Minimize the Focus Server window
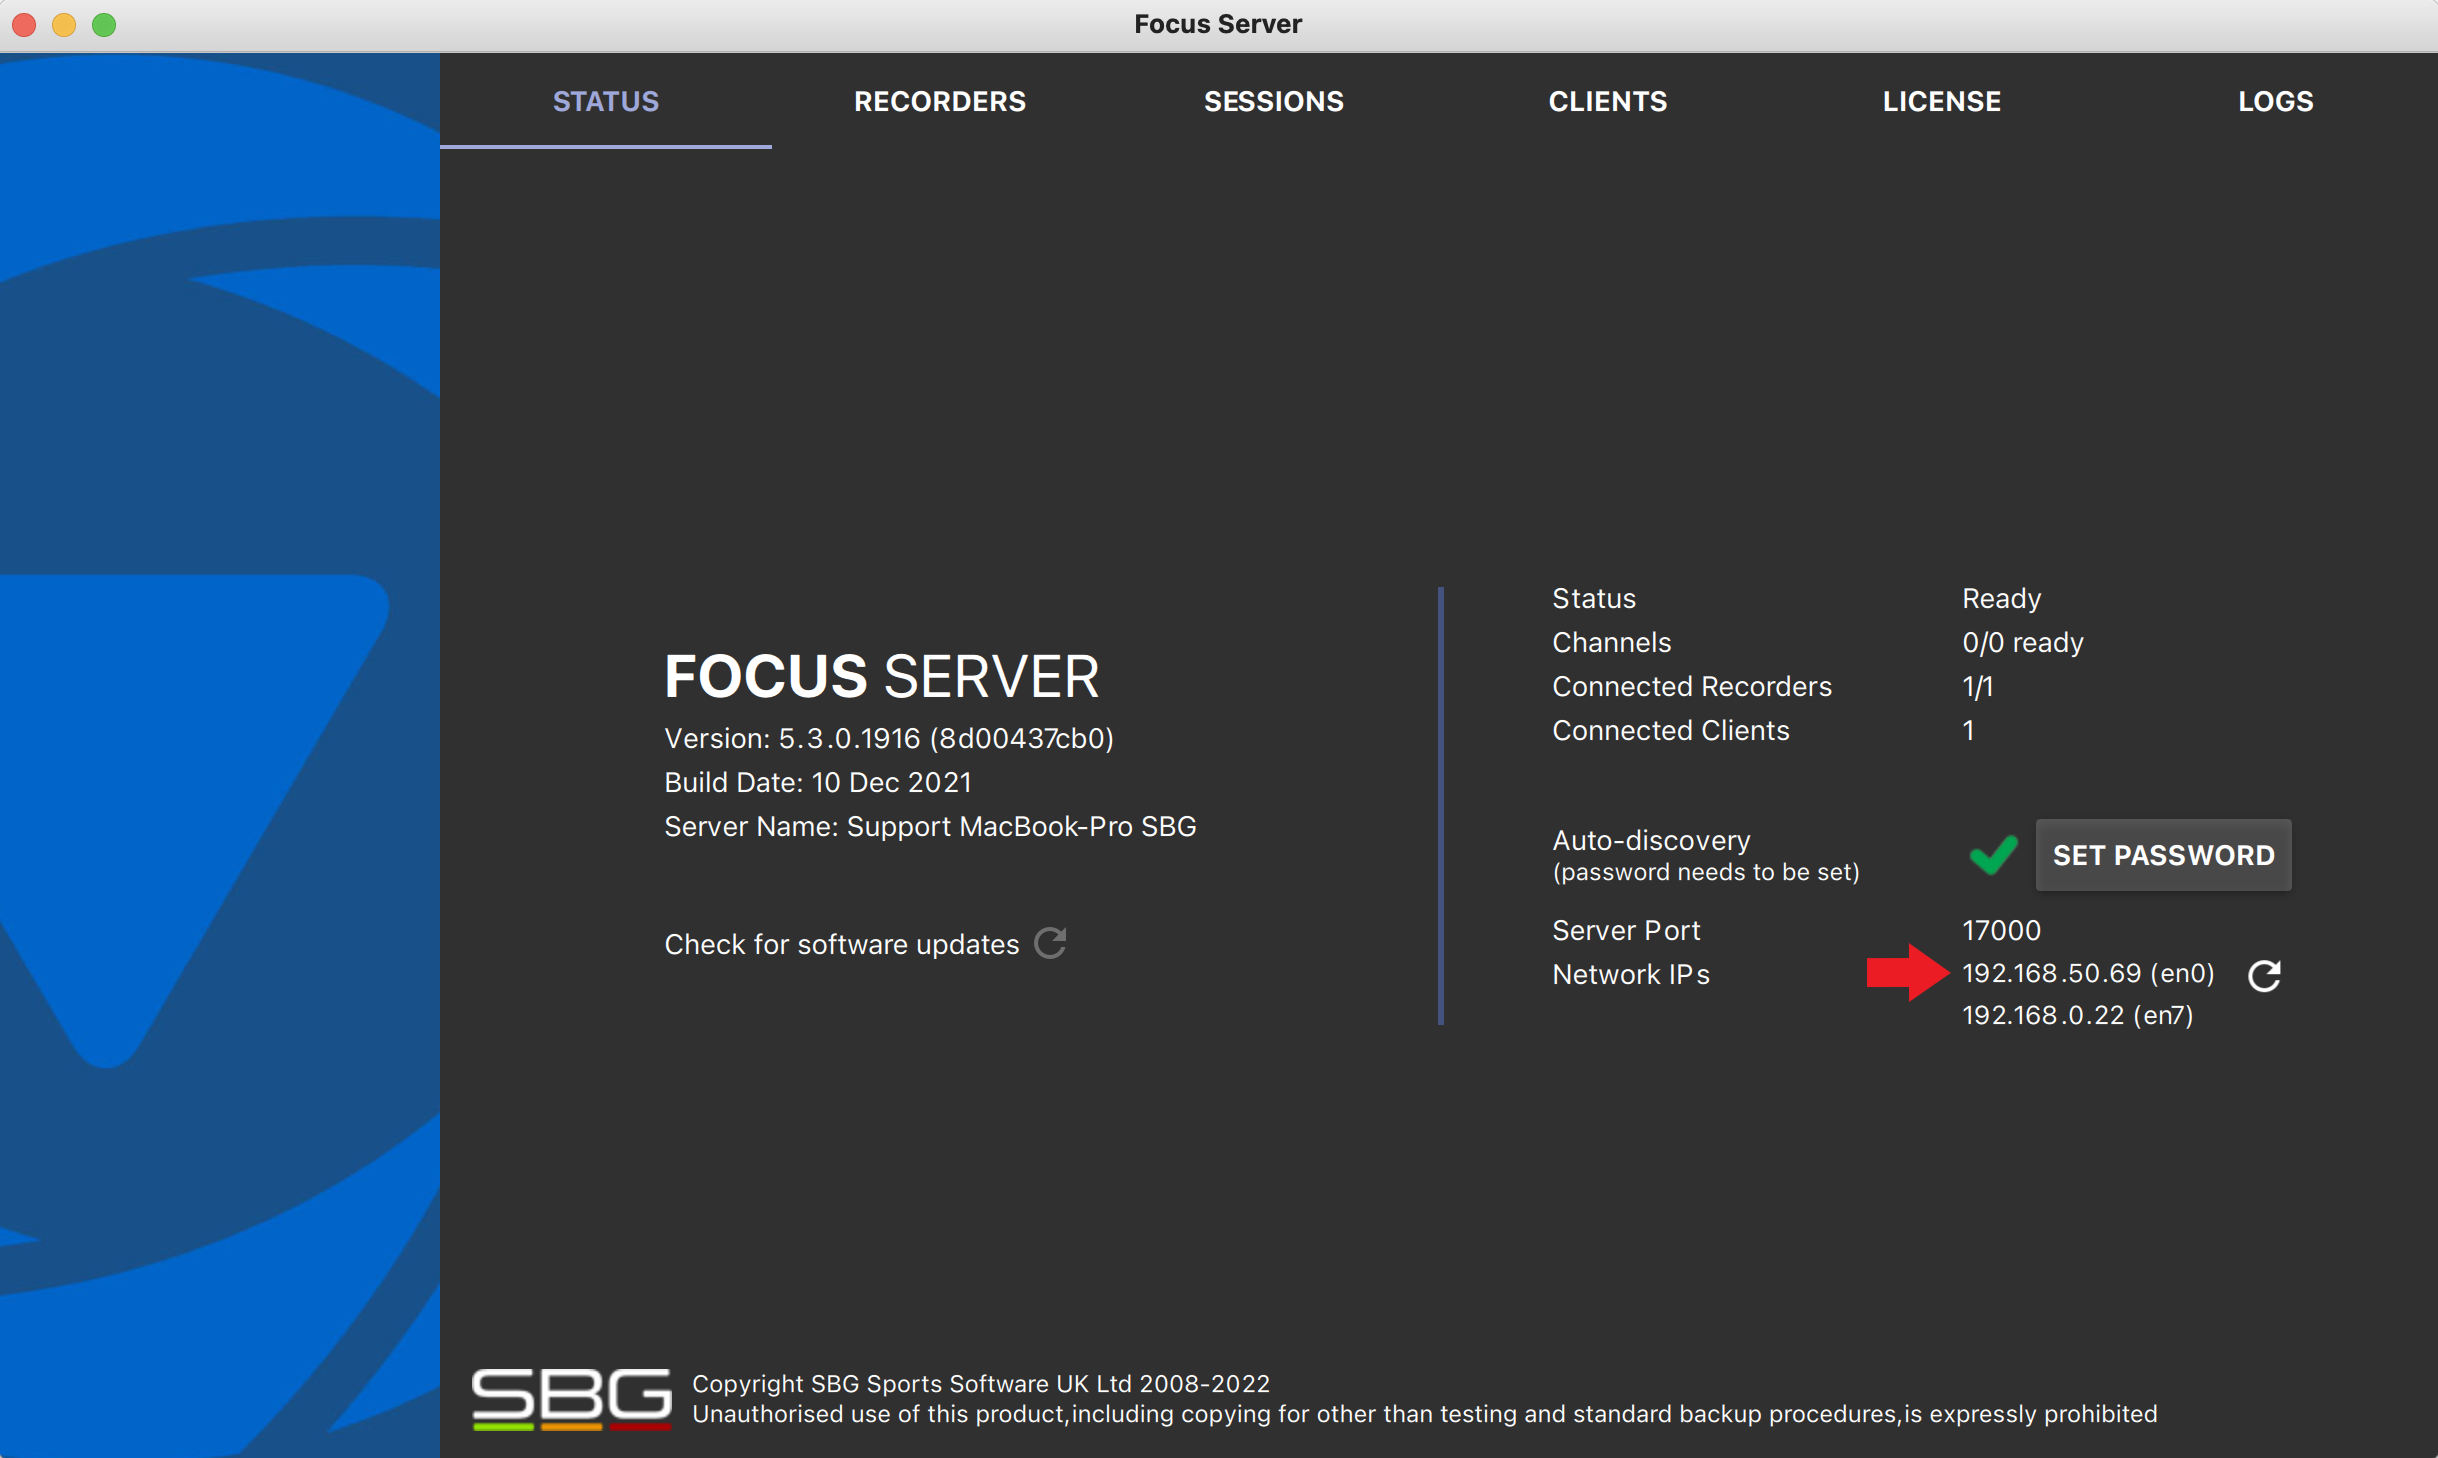 tap(64, 24)
